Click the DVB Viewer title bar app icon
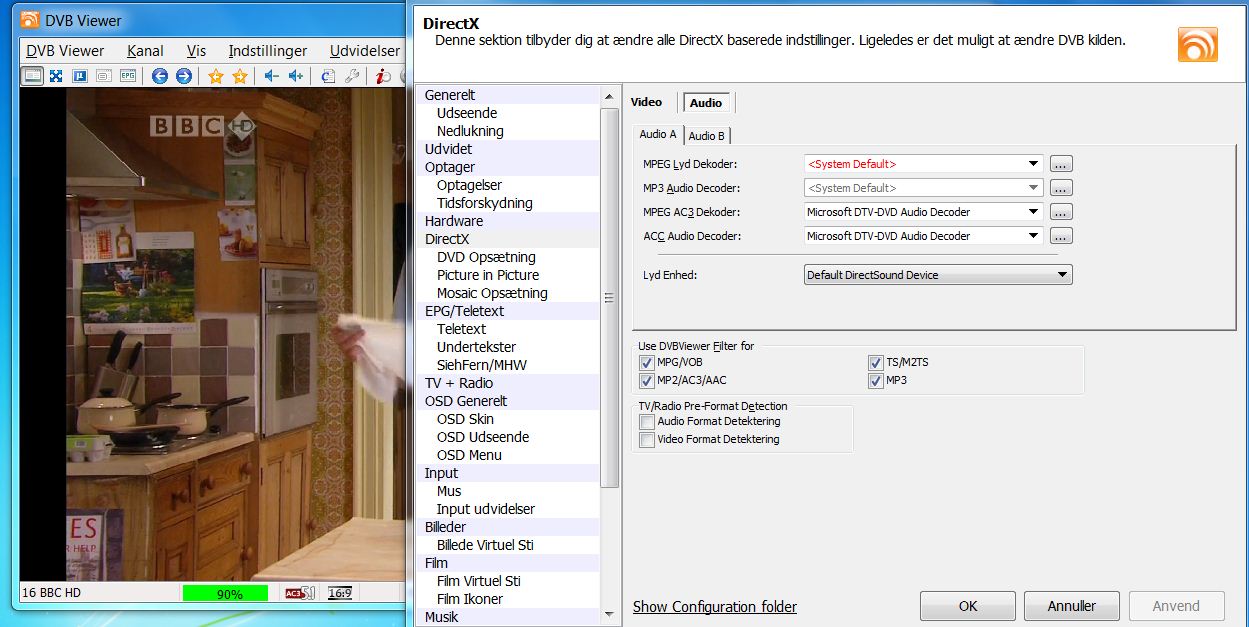This screenshot has height=627, width=1249. 31,19
